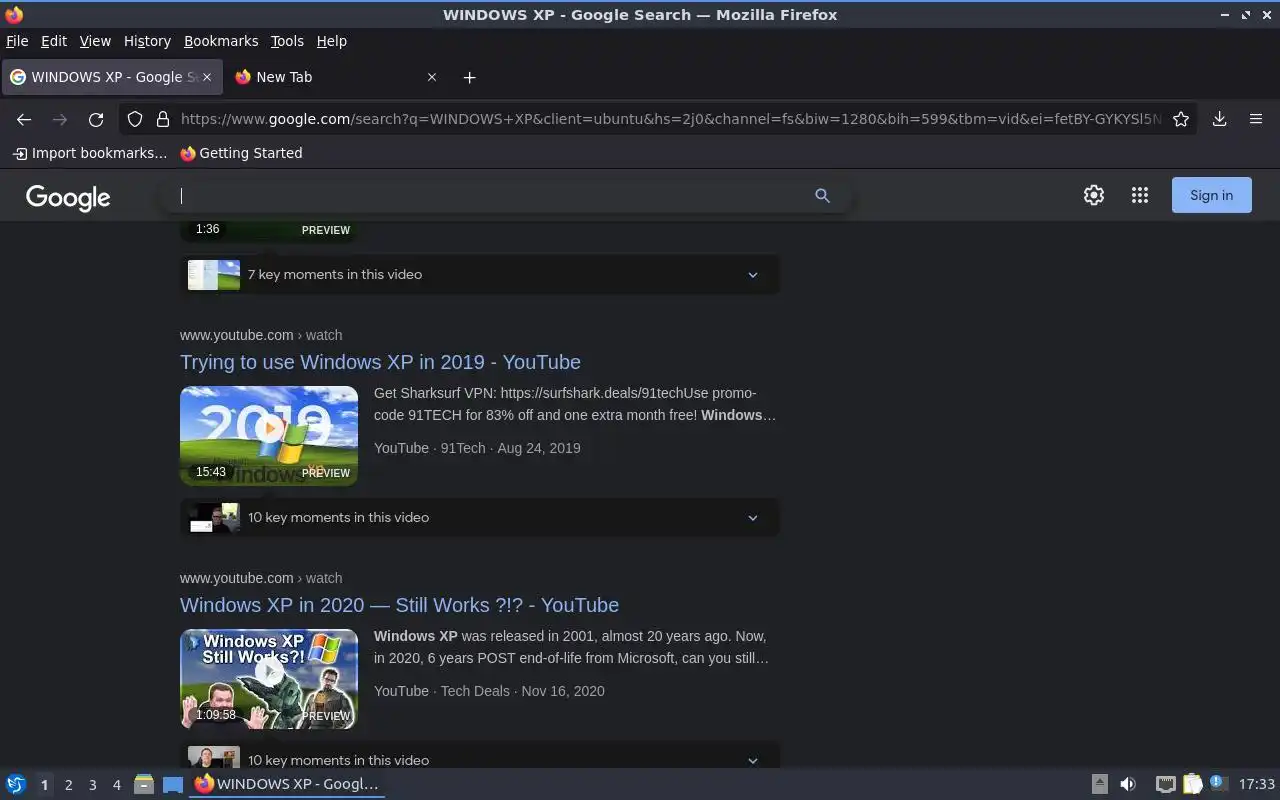Switch to the WINDOWS XP Google Search tab
This screenshot has width=1280, height=800.
click(x=110, y=77)
